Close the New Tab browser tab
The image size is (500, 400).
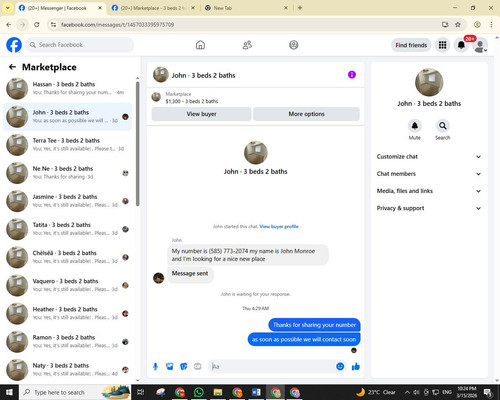286,8
